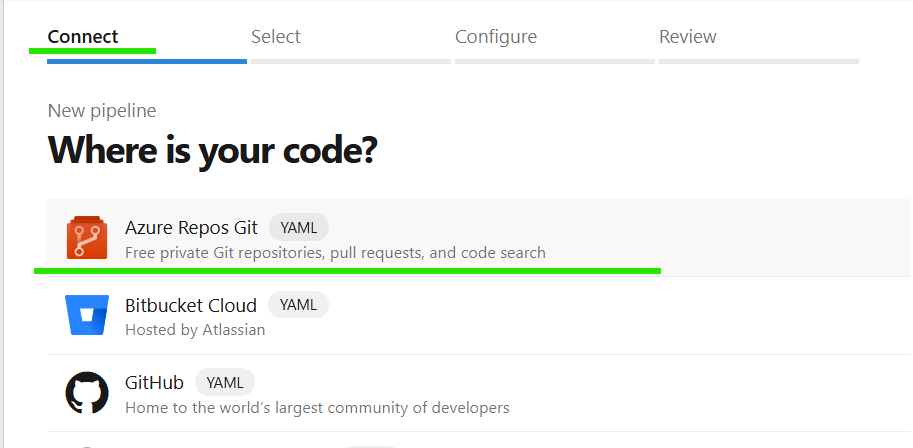Click 'Home to the world's largest community' text
Screen dimensions: 913x448
(317, 407)
